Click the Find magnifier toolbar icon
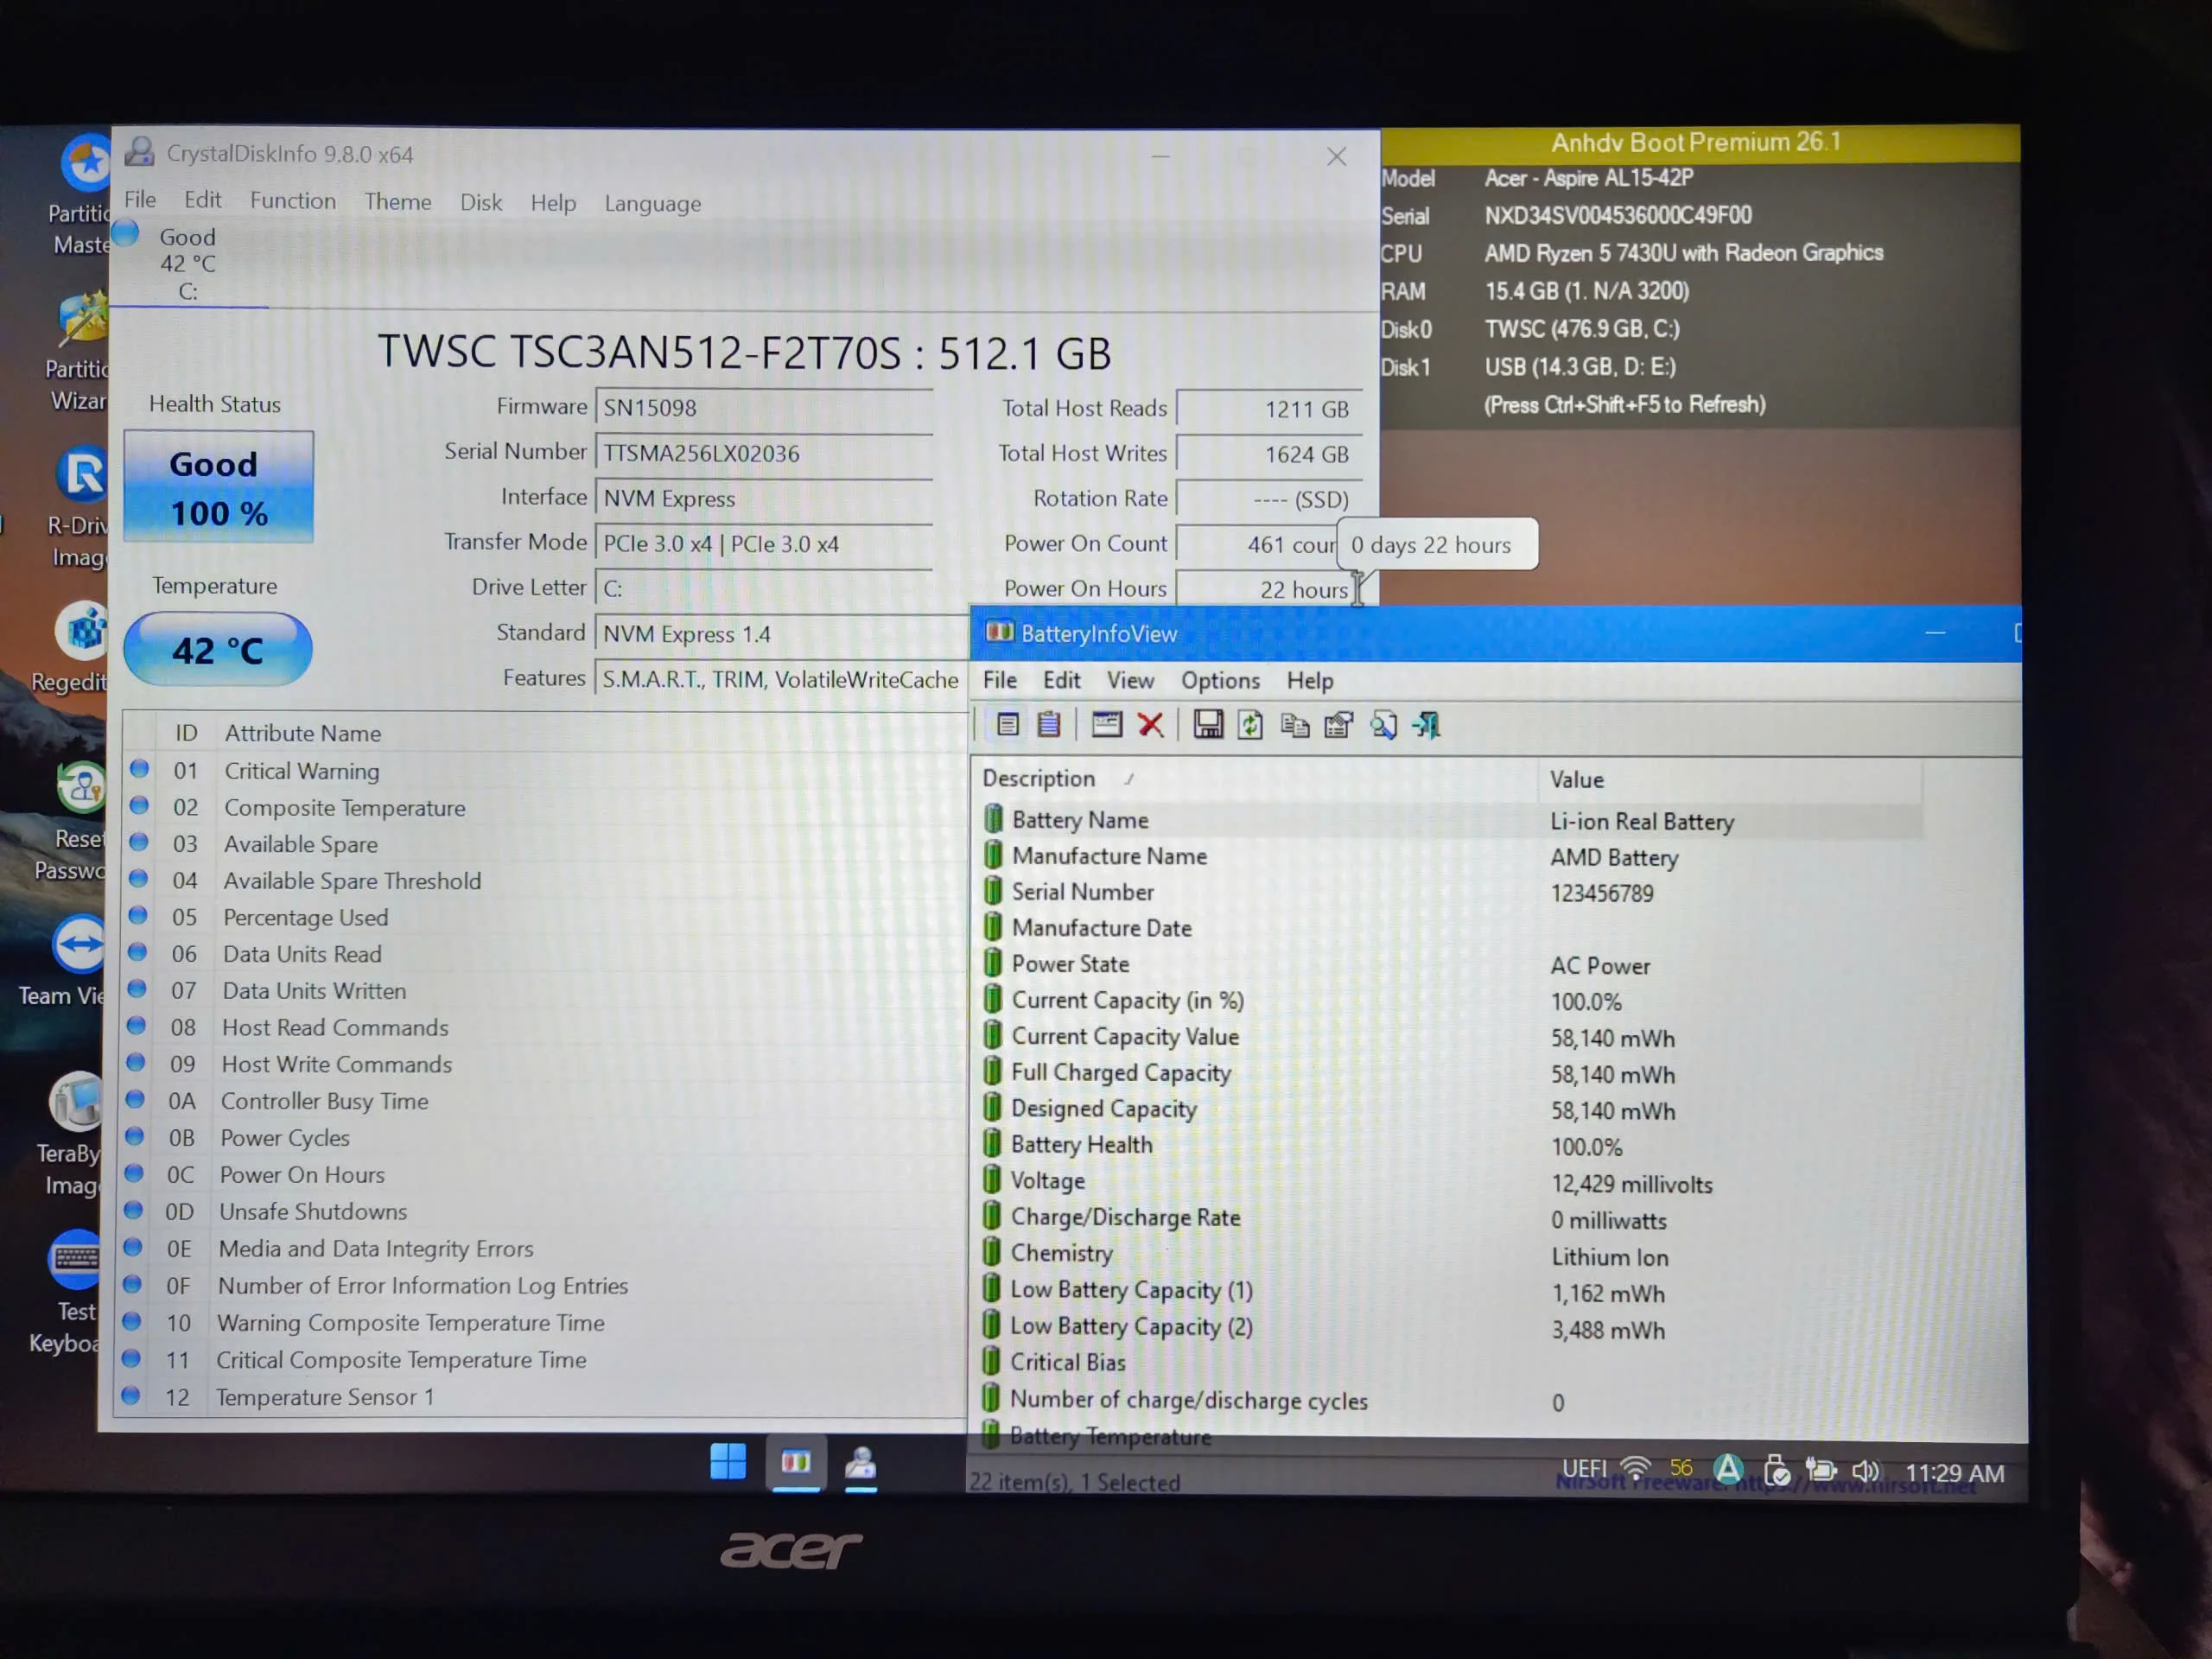Viewport: 2212px width, 1659px height. click(1383, 724)
